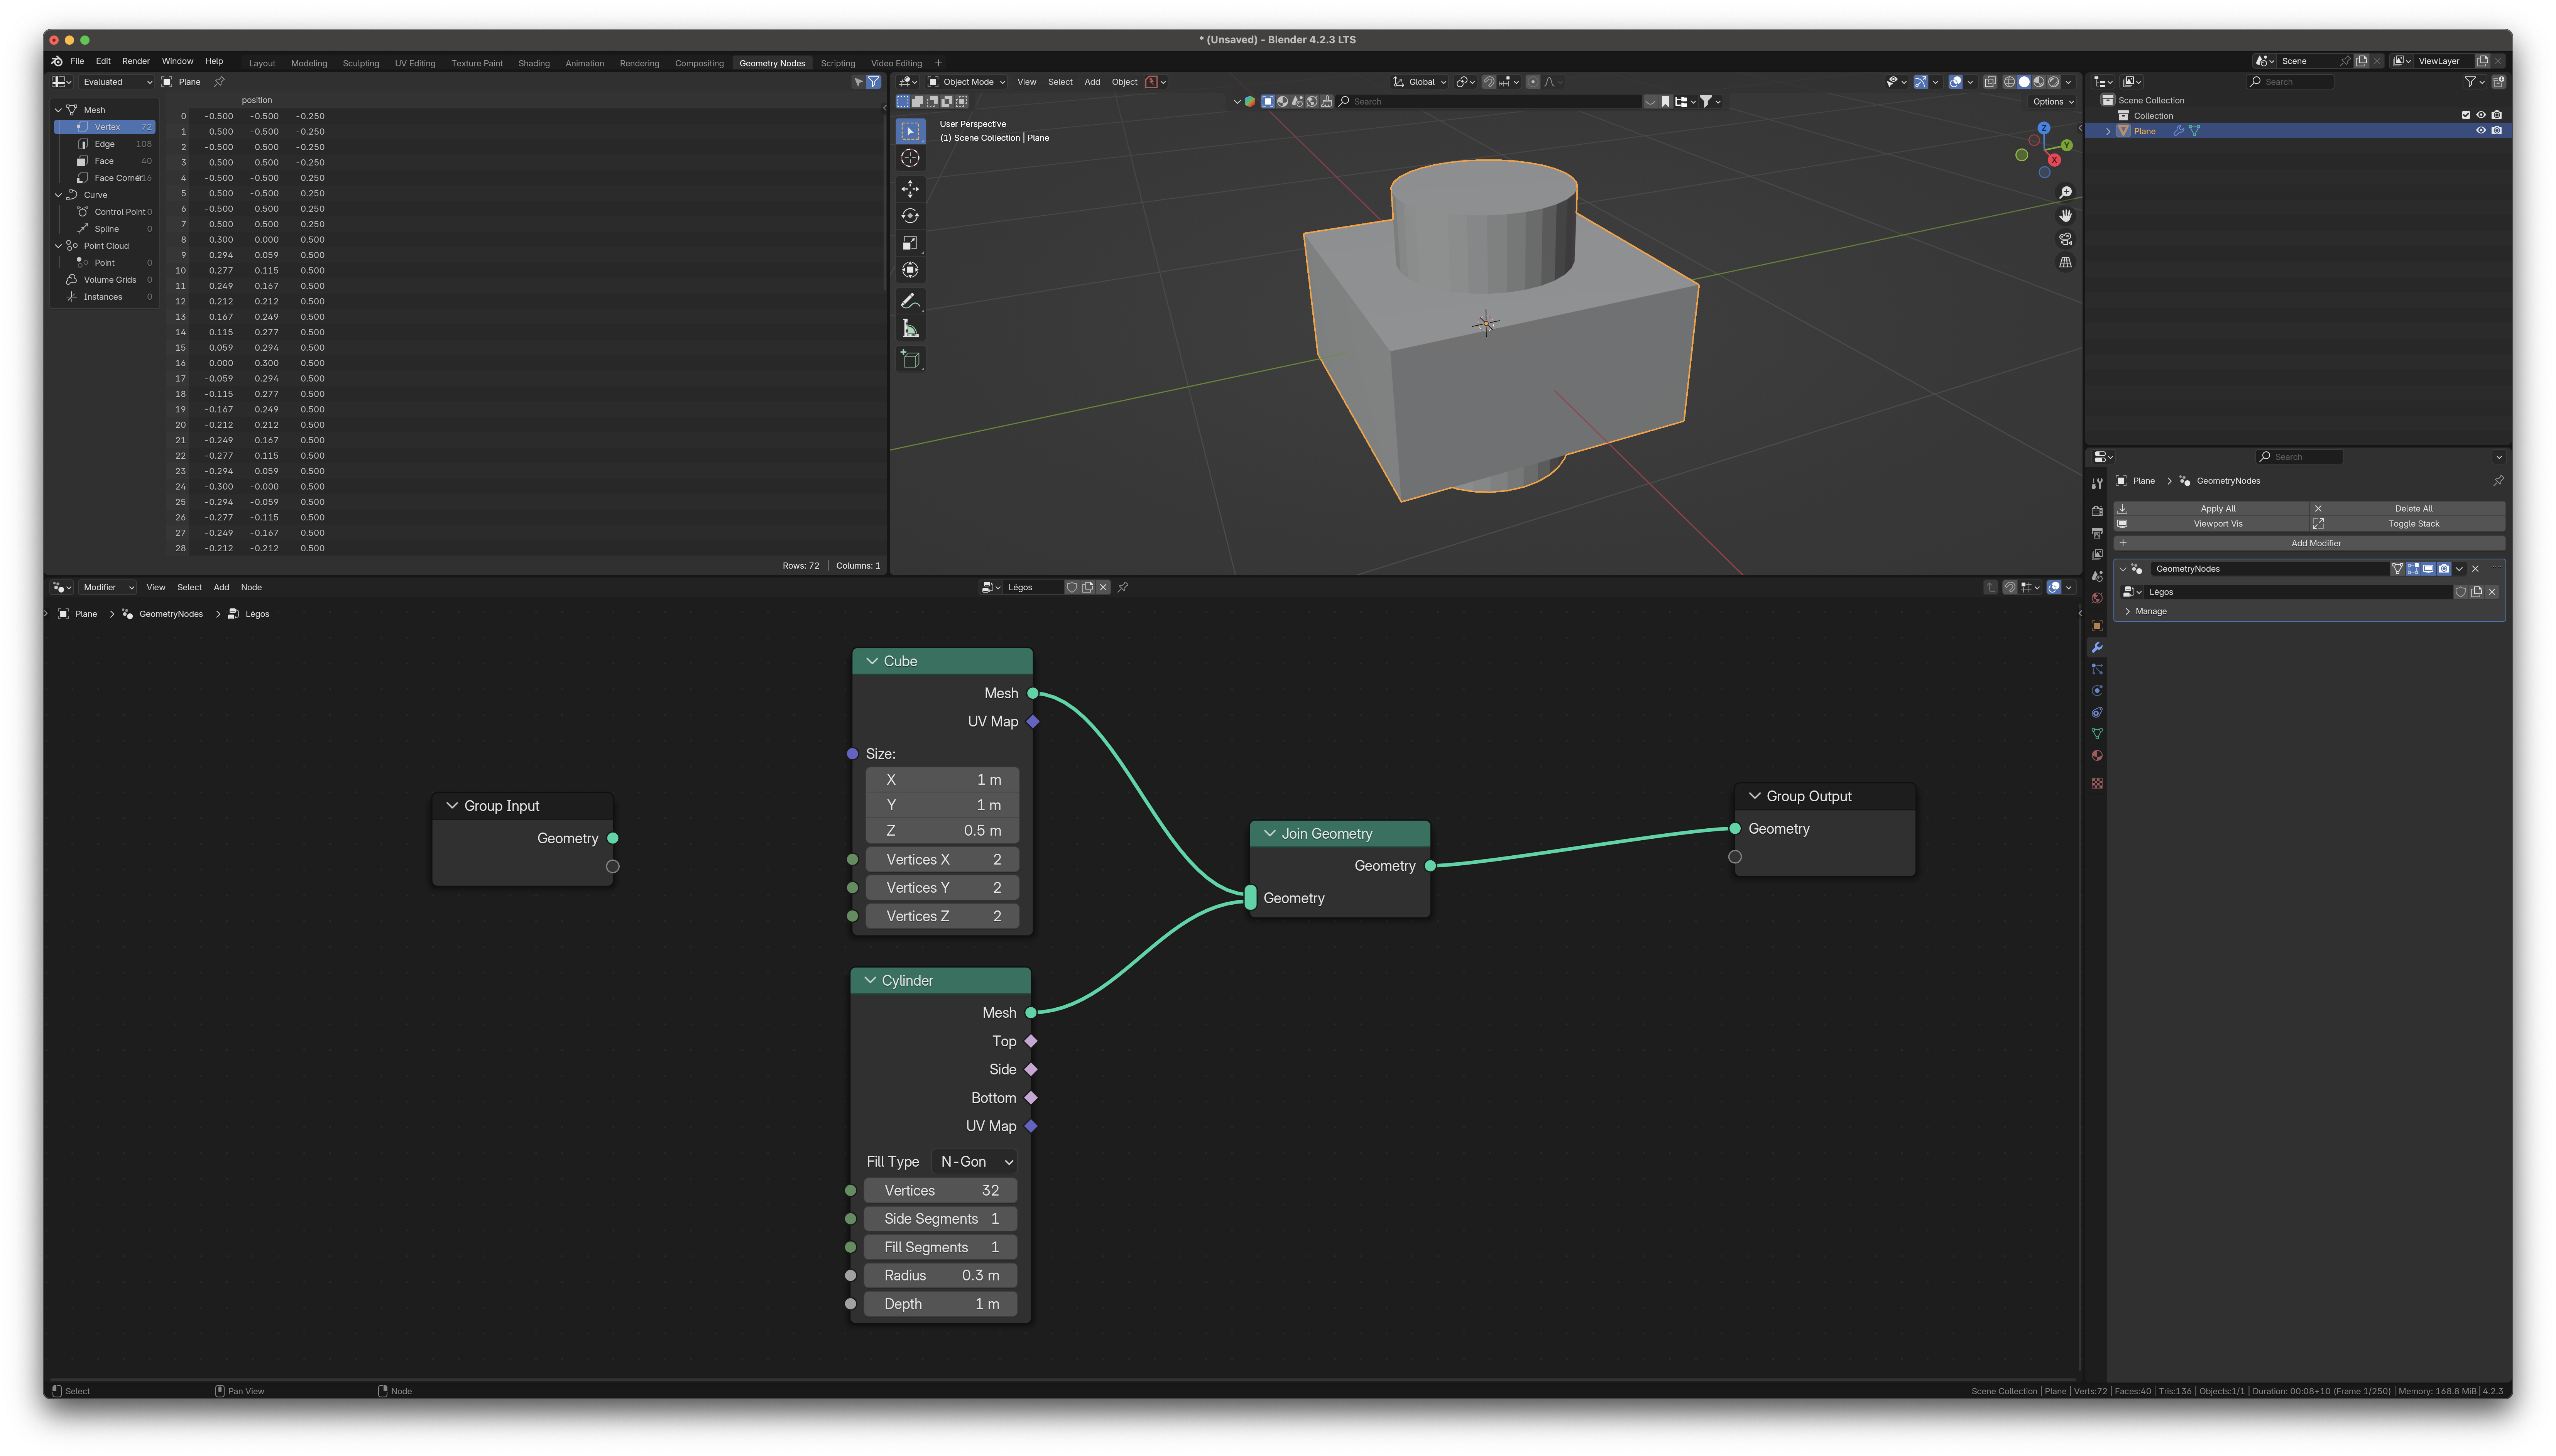Click the viewport pan hand icon
The width and height of the screenshot is (2556, 1456).
(2065, 216)
